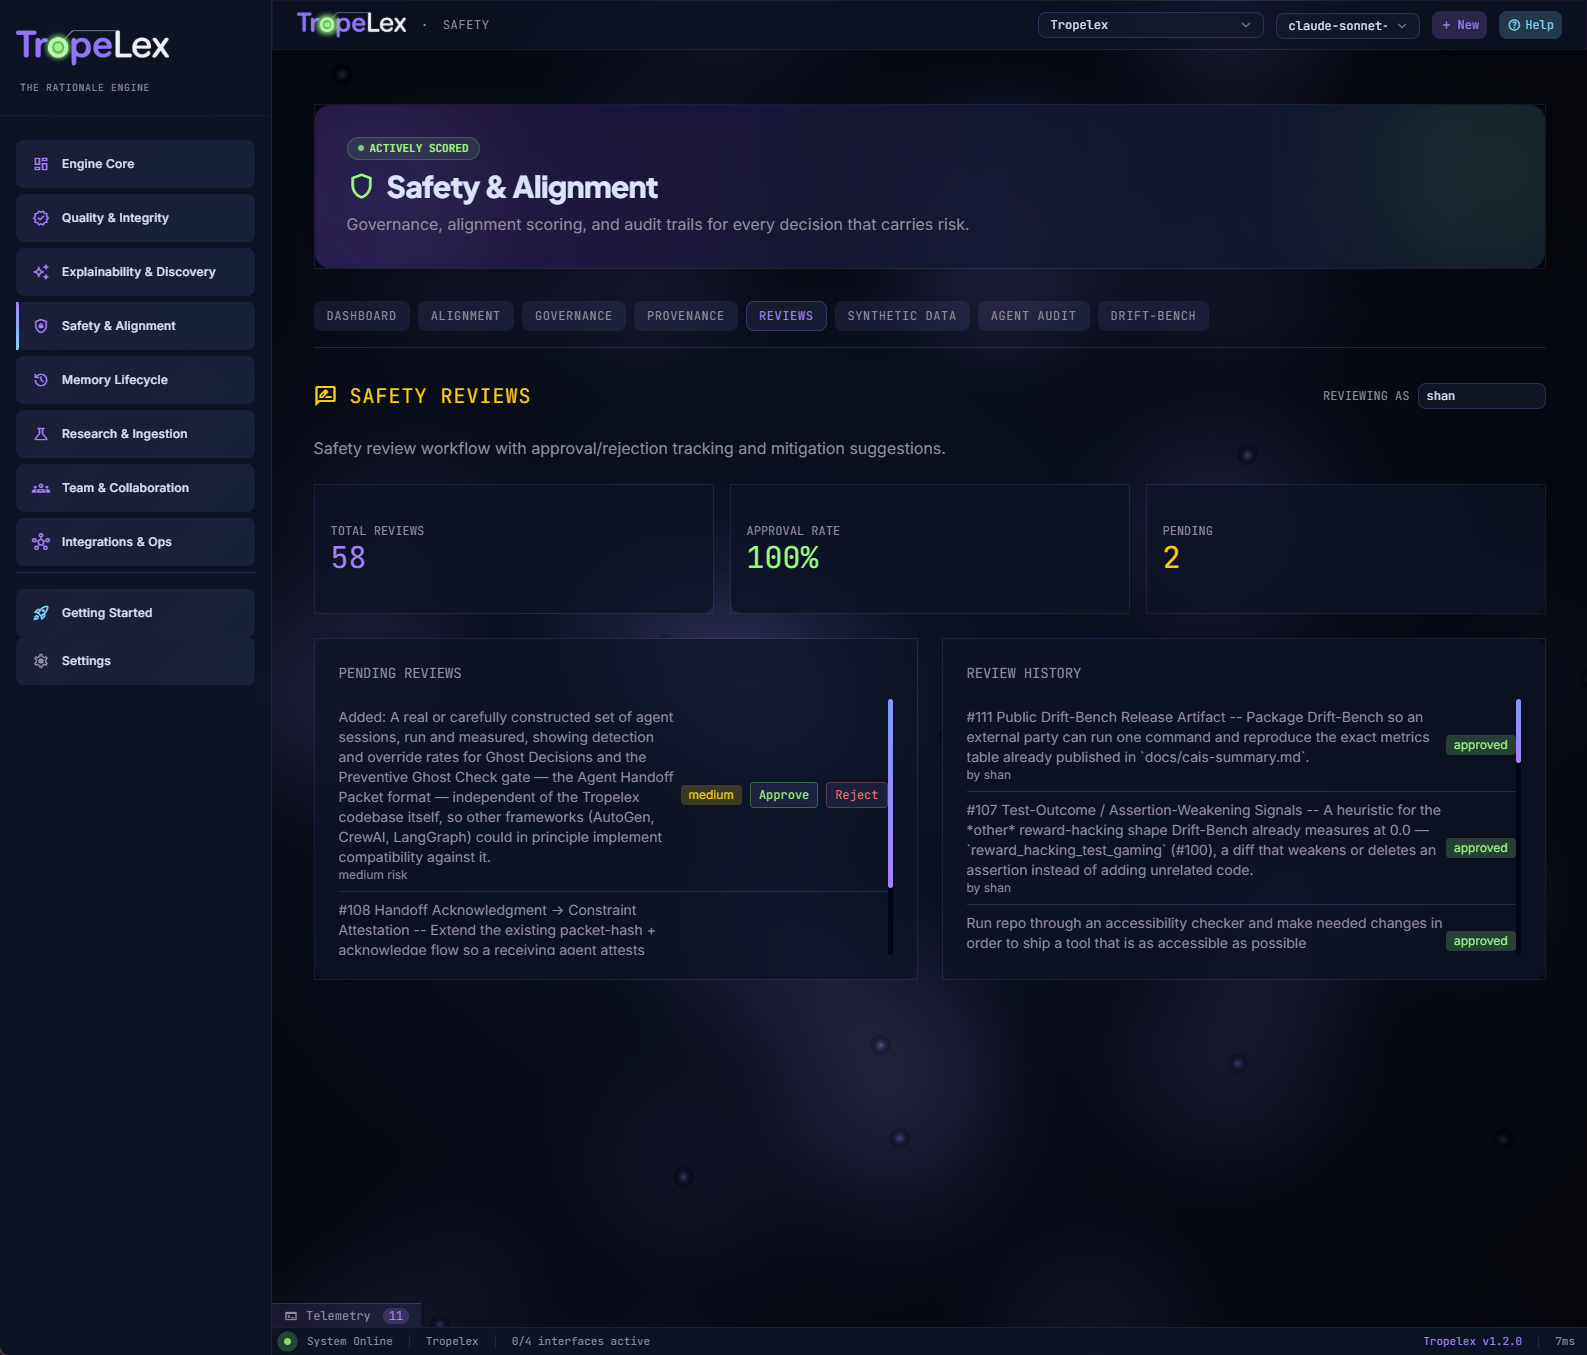1587x1355 pixels.
Task: Click the New button
Action: 1460,25
